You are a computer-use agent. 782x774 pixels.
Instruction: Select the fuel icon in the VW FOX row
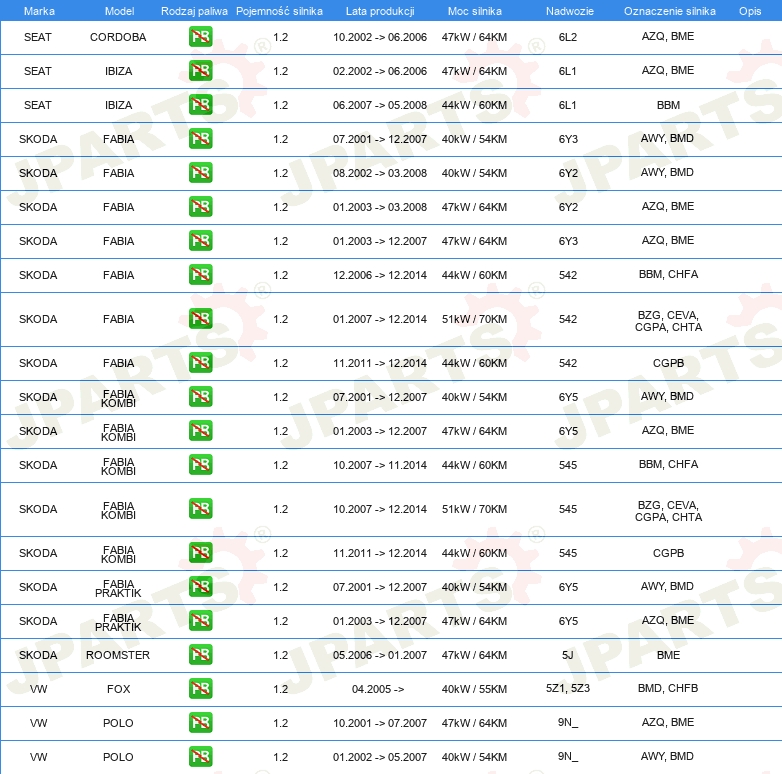[x=200, y=688]
